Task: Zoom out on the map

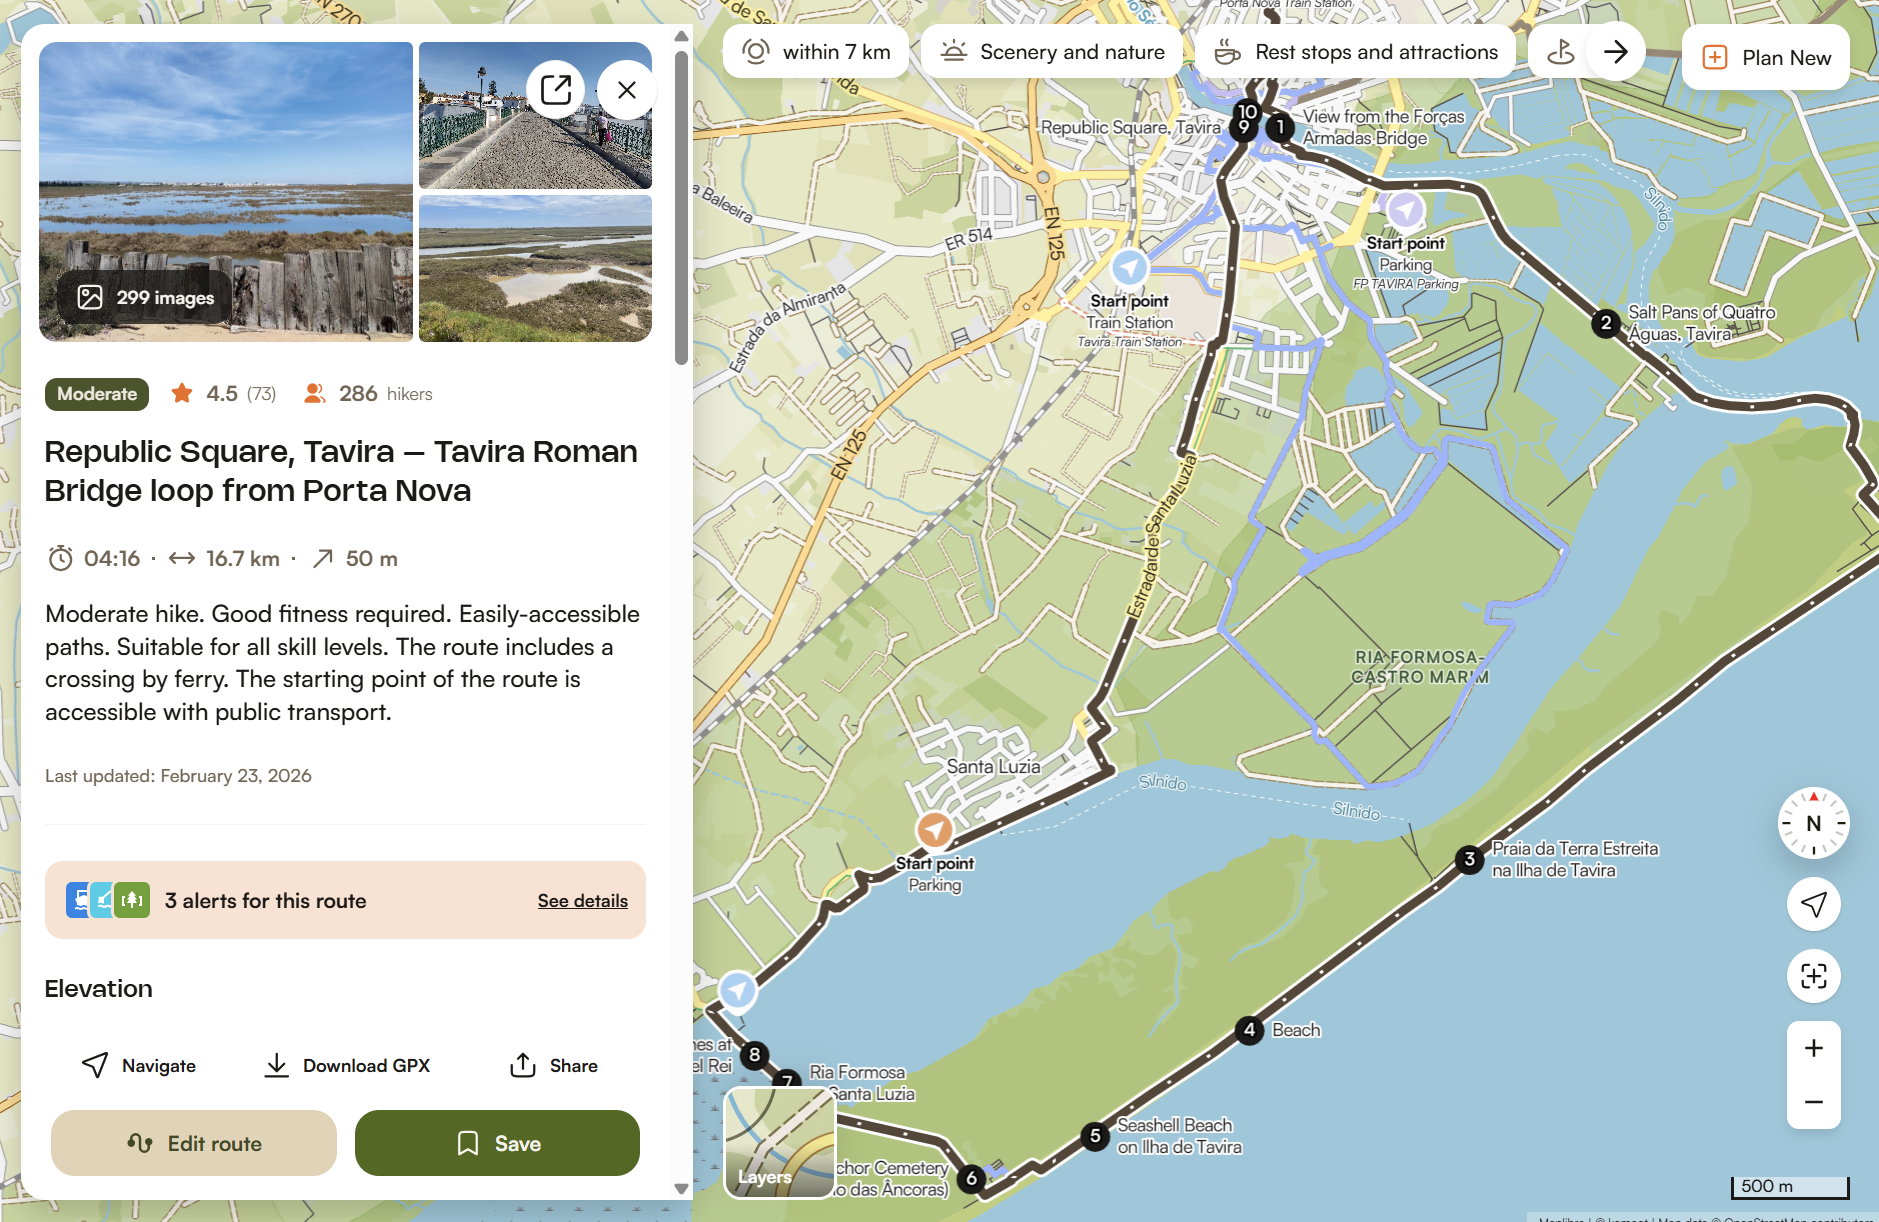Action: 1813,1102
